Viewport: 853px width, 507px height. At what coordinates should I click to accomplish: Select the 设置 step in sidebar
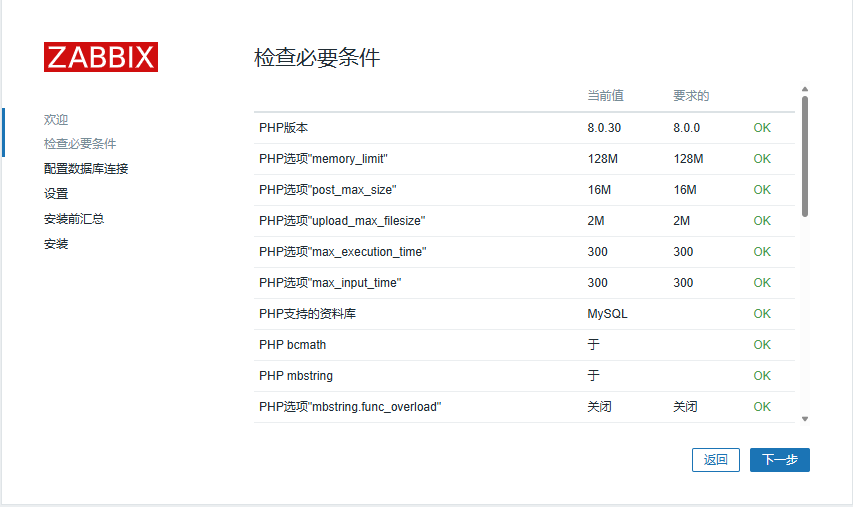(56, 194)
